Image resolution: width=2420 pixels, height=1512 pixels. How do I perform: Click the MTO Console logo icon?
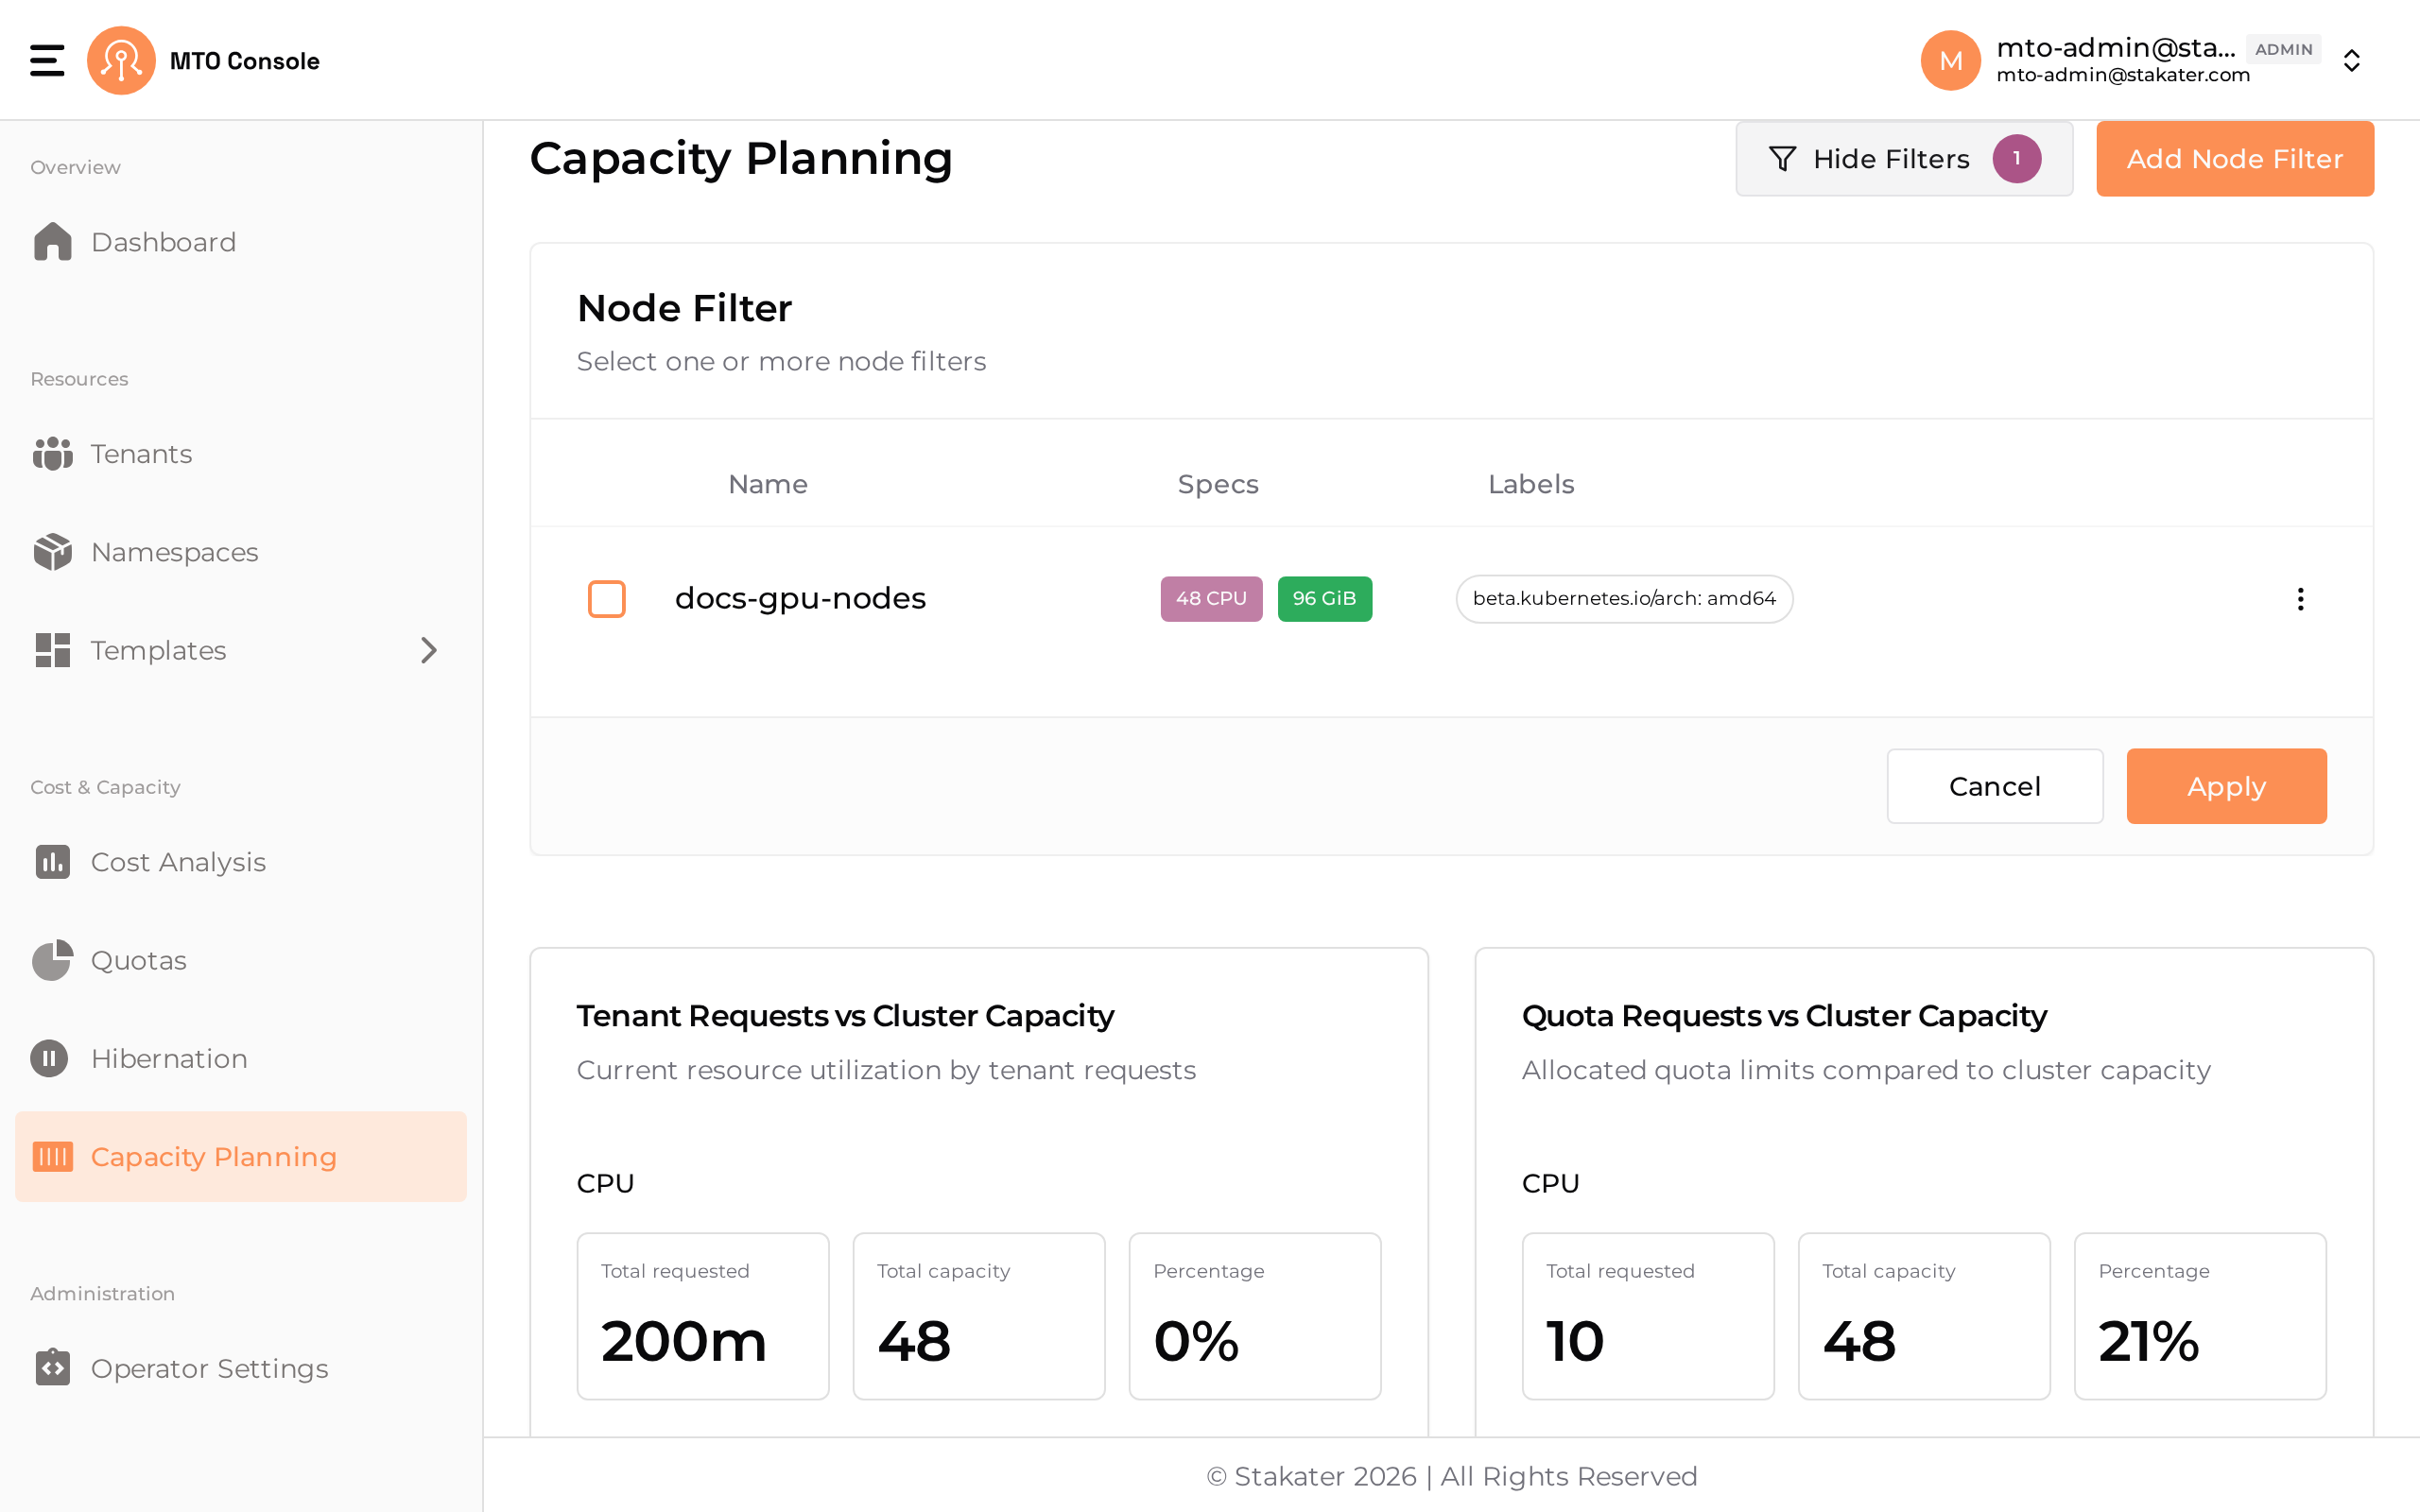[121, 60]
